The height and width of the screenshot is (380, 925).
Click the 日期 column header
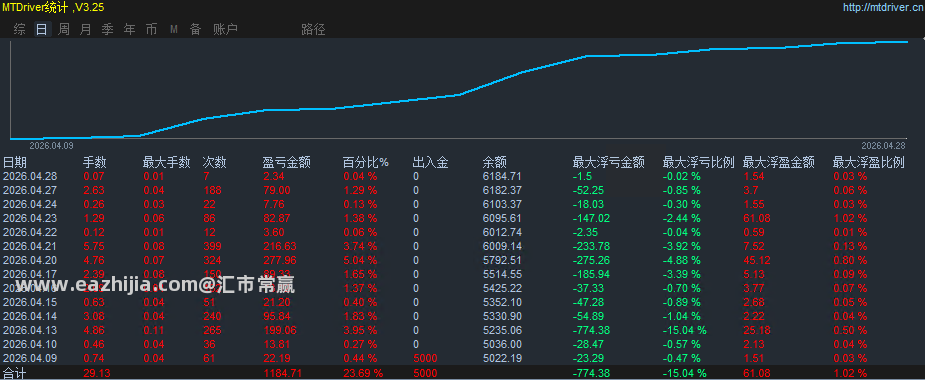(x=15, y=162)
